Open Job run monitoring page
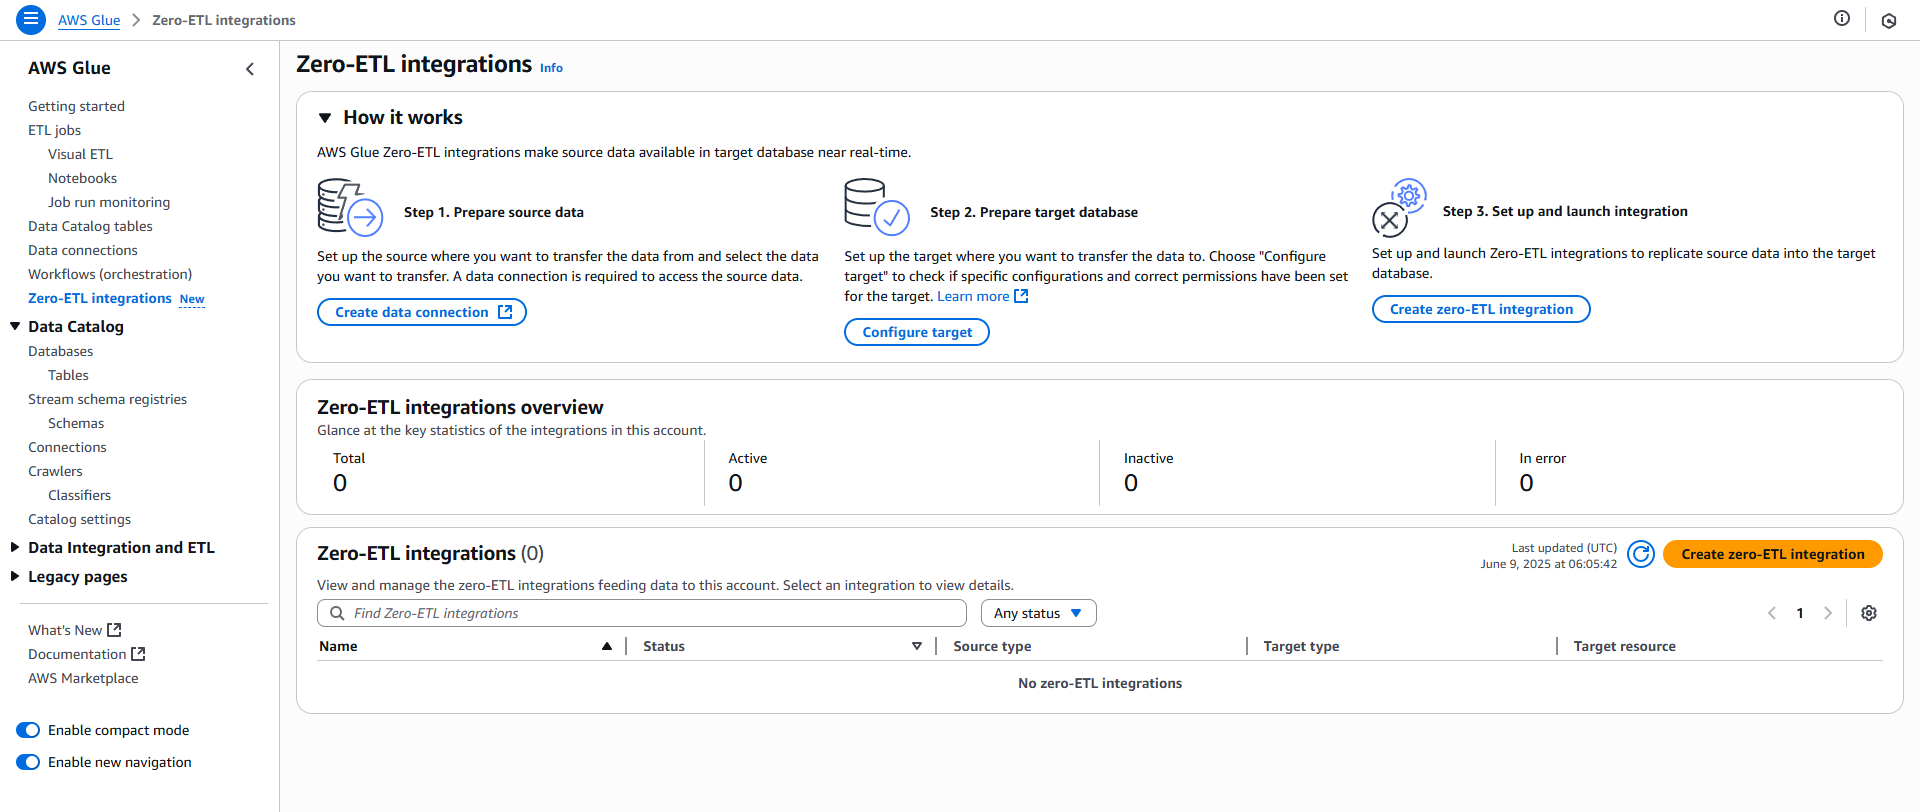Viewport: 1920px width, 812px height. 109,202
